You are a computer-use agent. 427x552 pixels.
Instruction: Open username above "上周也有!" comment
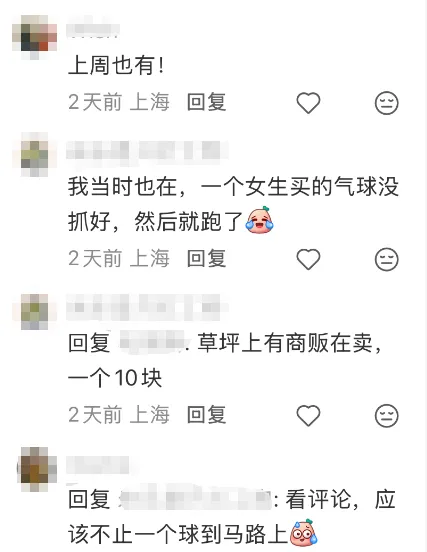click(93, 29)
